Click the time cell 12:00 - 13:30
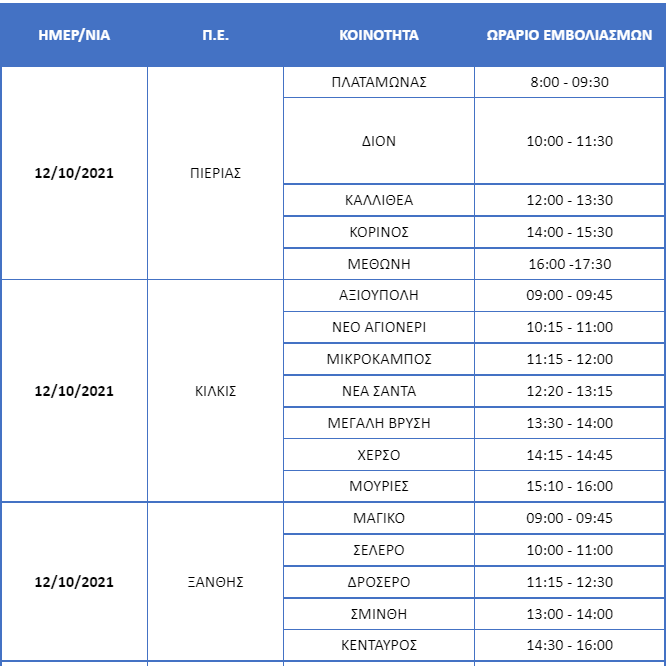Image resolution: width=670 pixels, height=666 pixels. [x=570, y=200]
